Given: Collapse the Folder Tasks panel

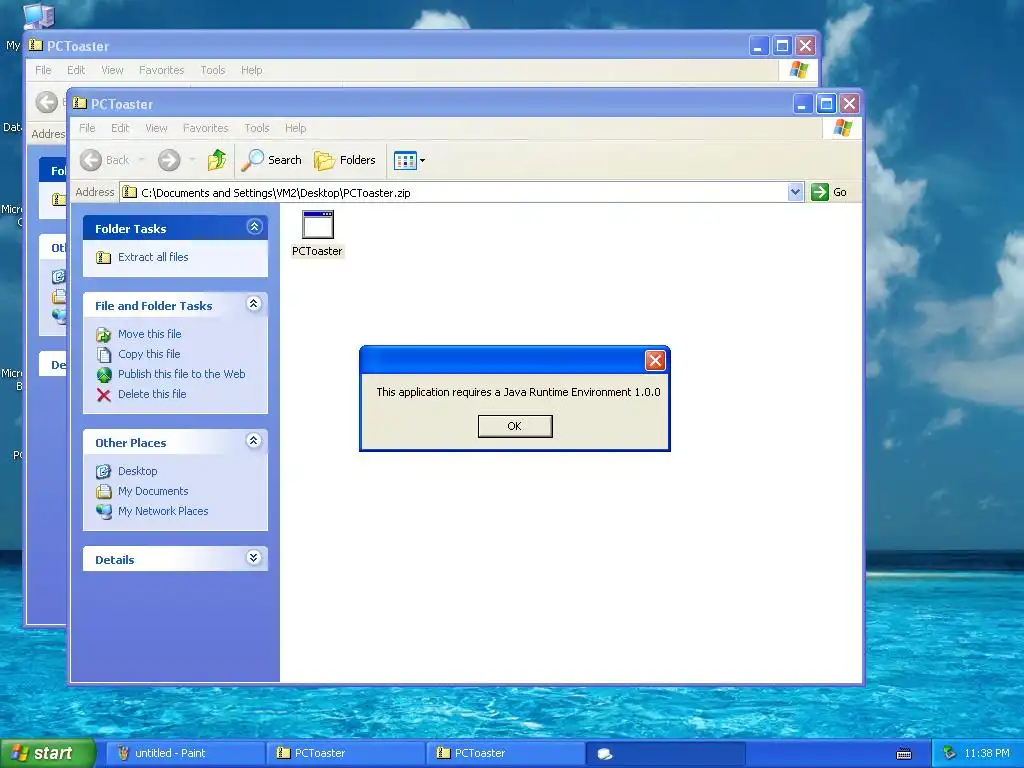Looking at the screenshot, I should coord(254,227).
